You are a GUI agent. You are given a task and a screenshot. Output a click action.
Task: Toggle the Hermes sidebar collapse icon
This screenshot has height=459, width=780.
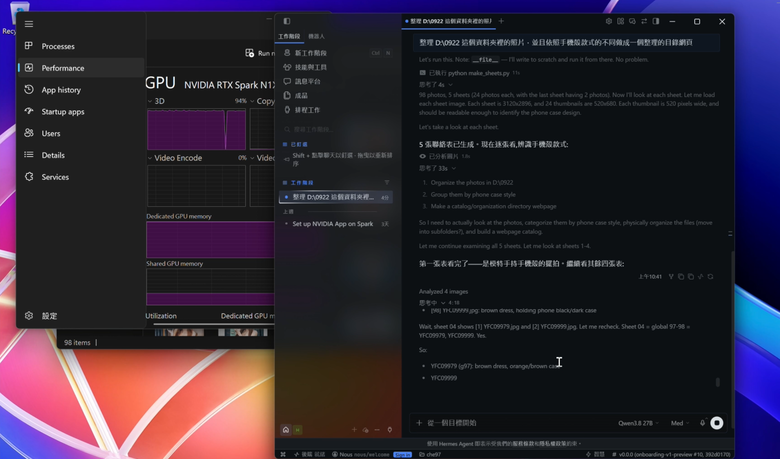click(x=287, y=21)
